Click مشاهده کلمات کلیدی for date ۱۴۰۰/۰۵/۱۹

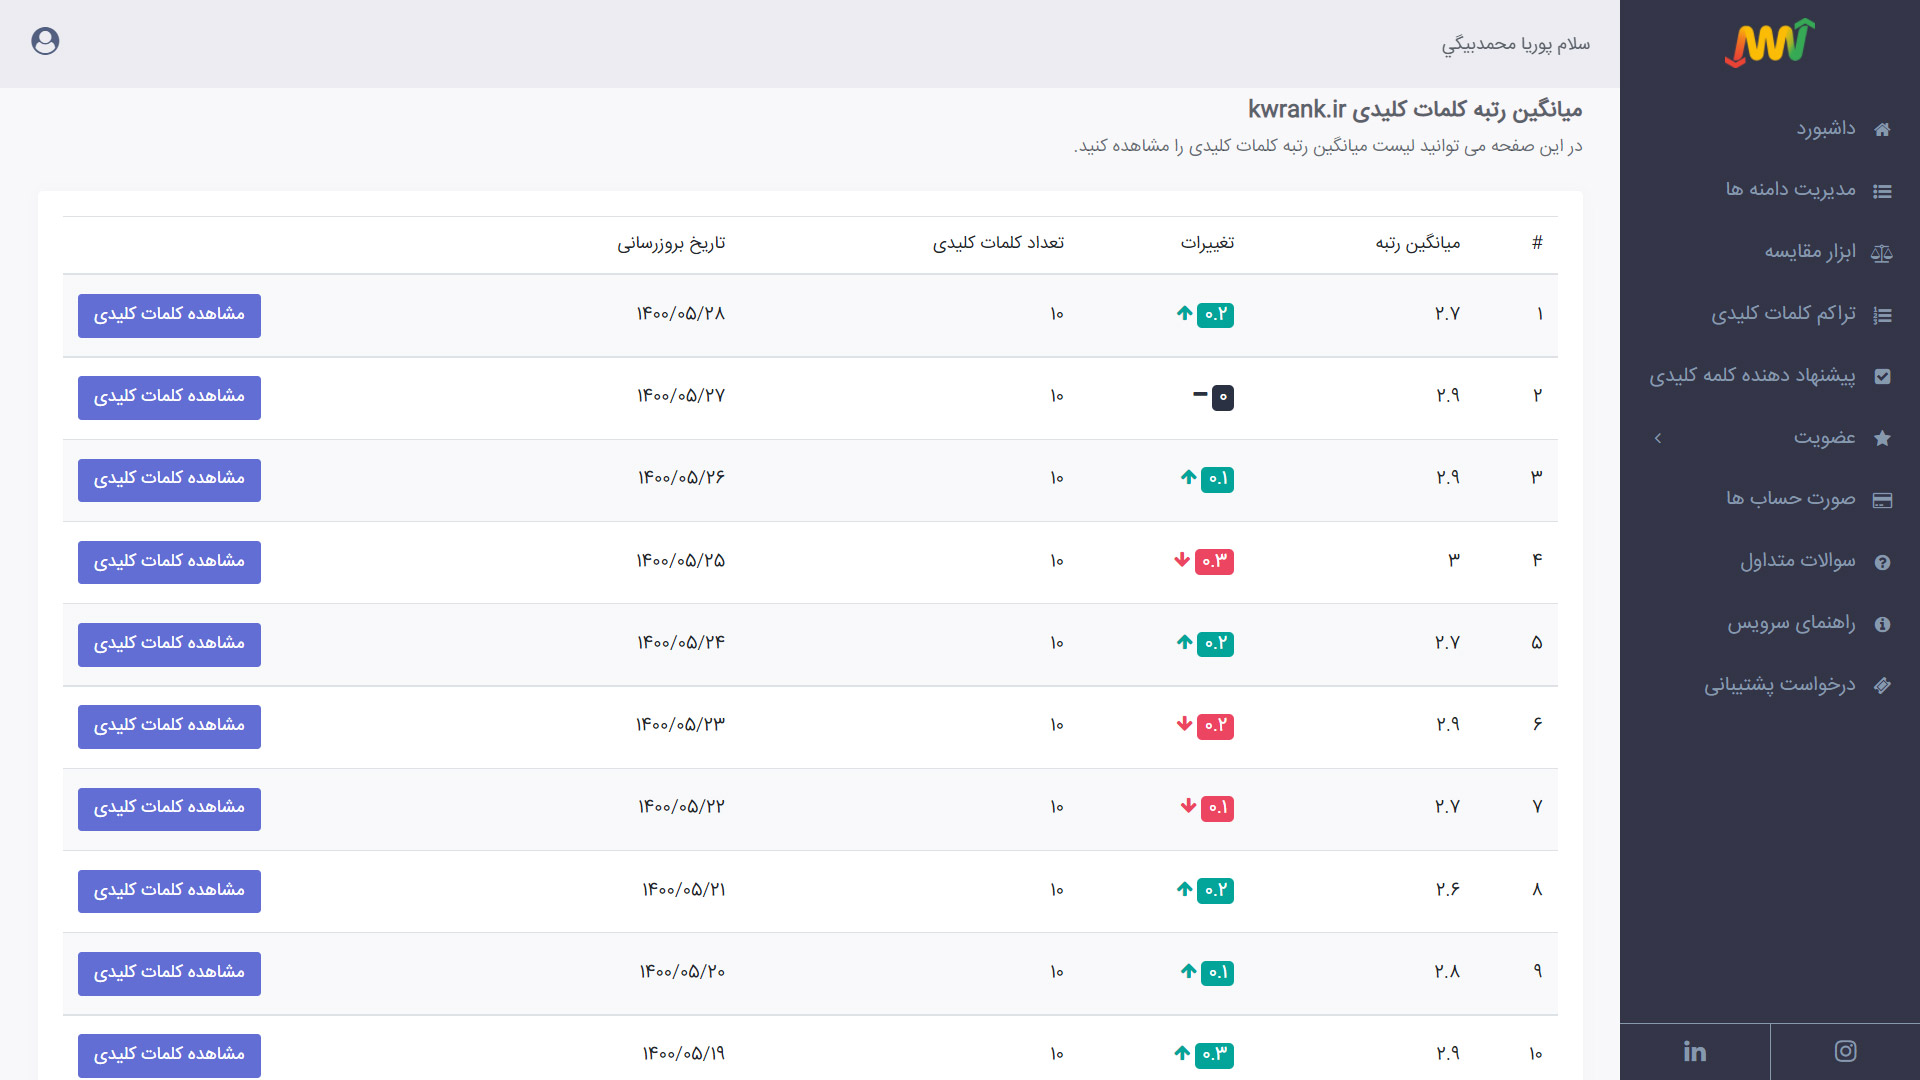[x=169, y=1055]
